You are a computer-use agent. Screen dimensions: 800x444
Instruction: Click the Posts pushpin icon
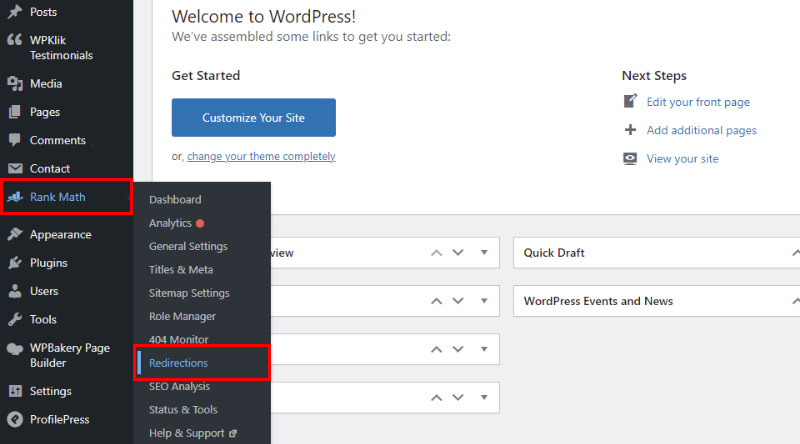click(x=15, y=11)
